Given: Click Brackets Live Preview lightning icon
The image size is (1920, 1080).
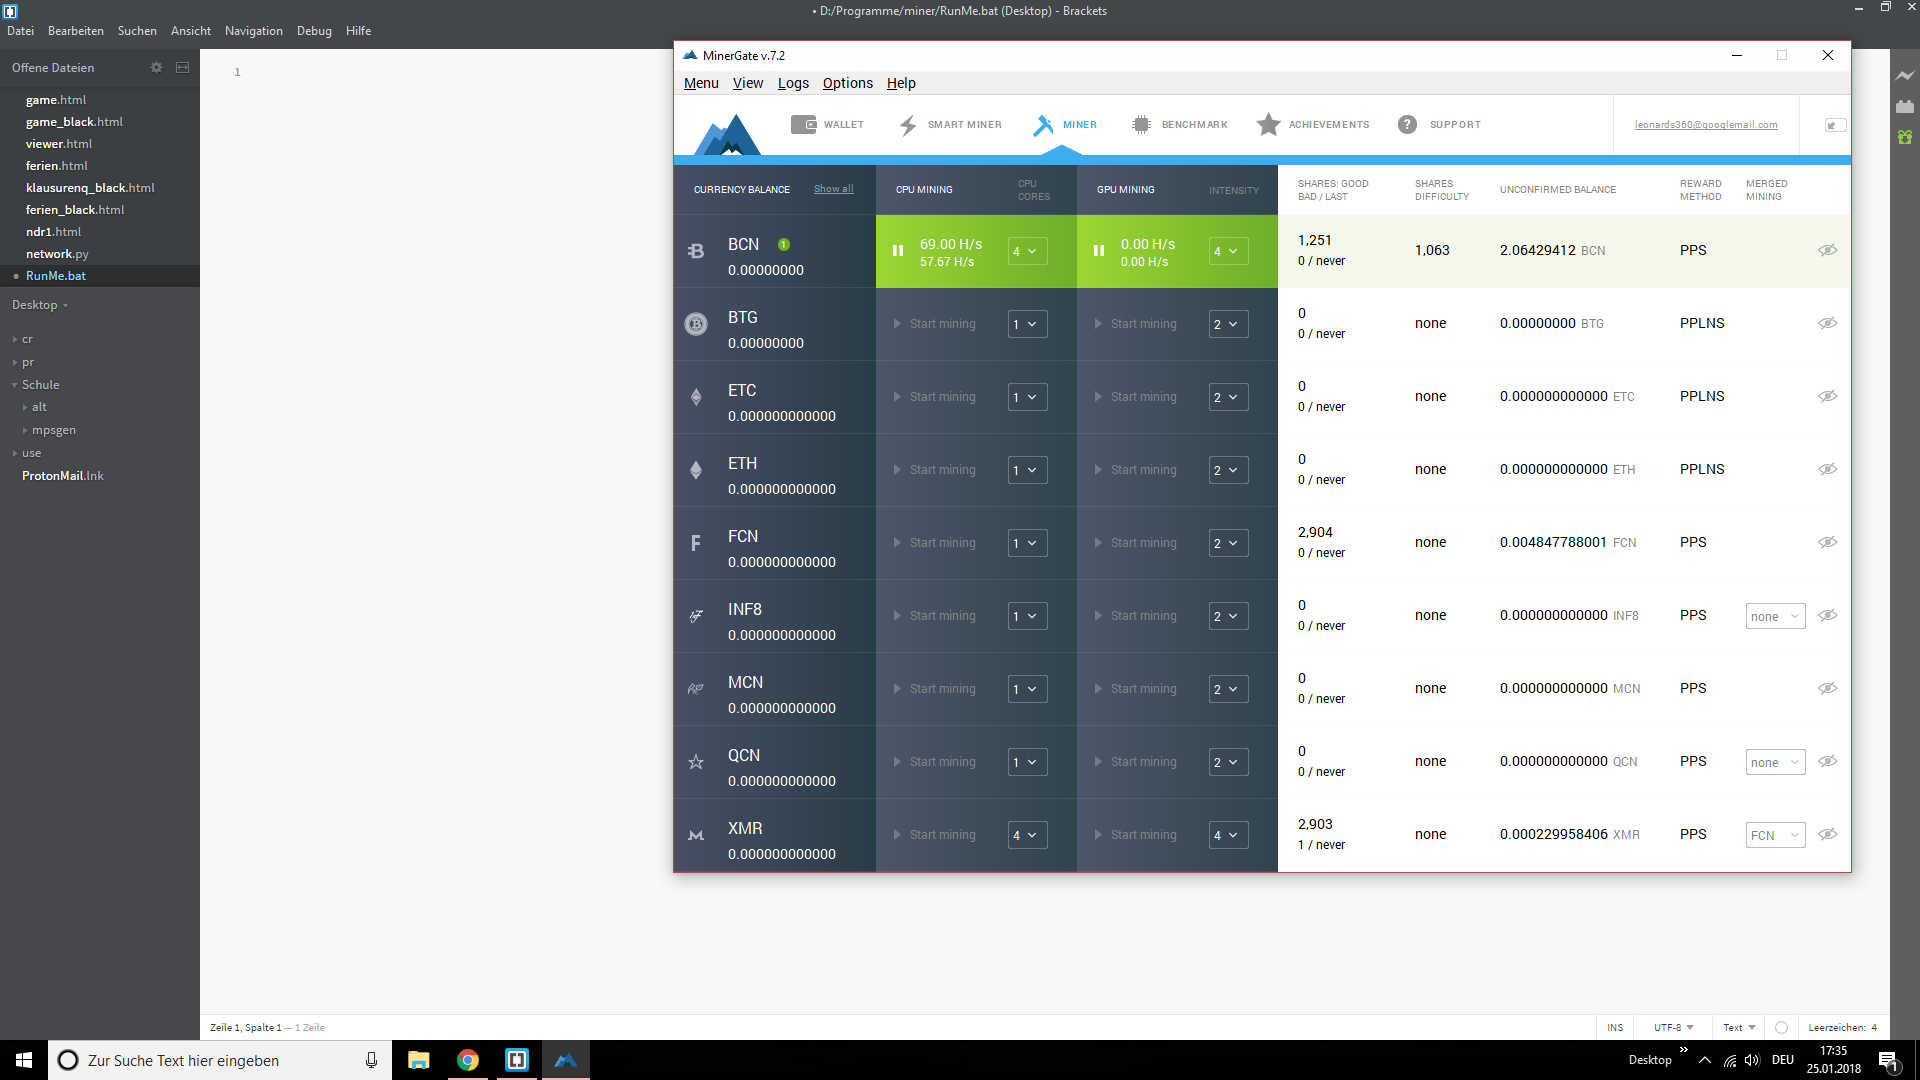Looking at the screenshot, I should coord(1905,76).
